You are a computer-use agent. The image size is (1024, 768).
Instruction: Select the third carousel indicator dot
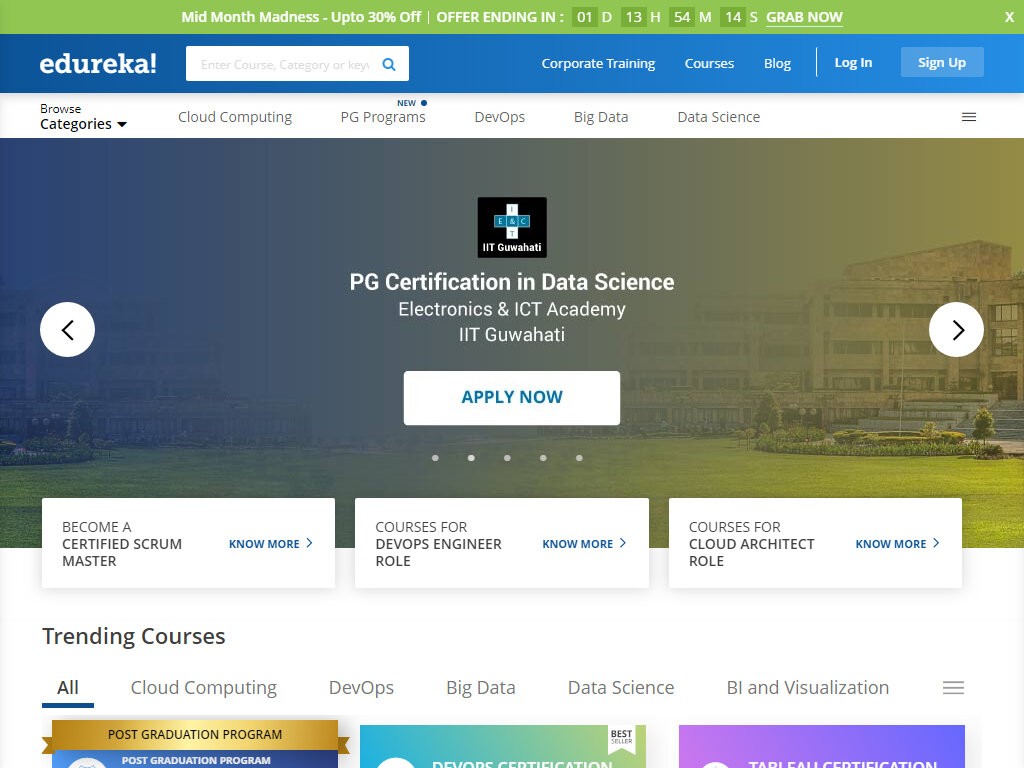[507, 458]
